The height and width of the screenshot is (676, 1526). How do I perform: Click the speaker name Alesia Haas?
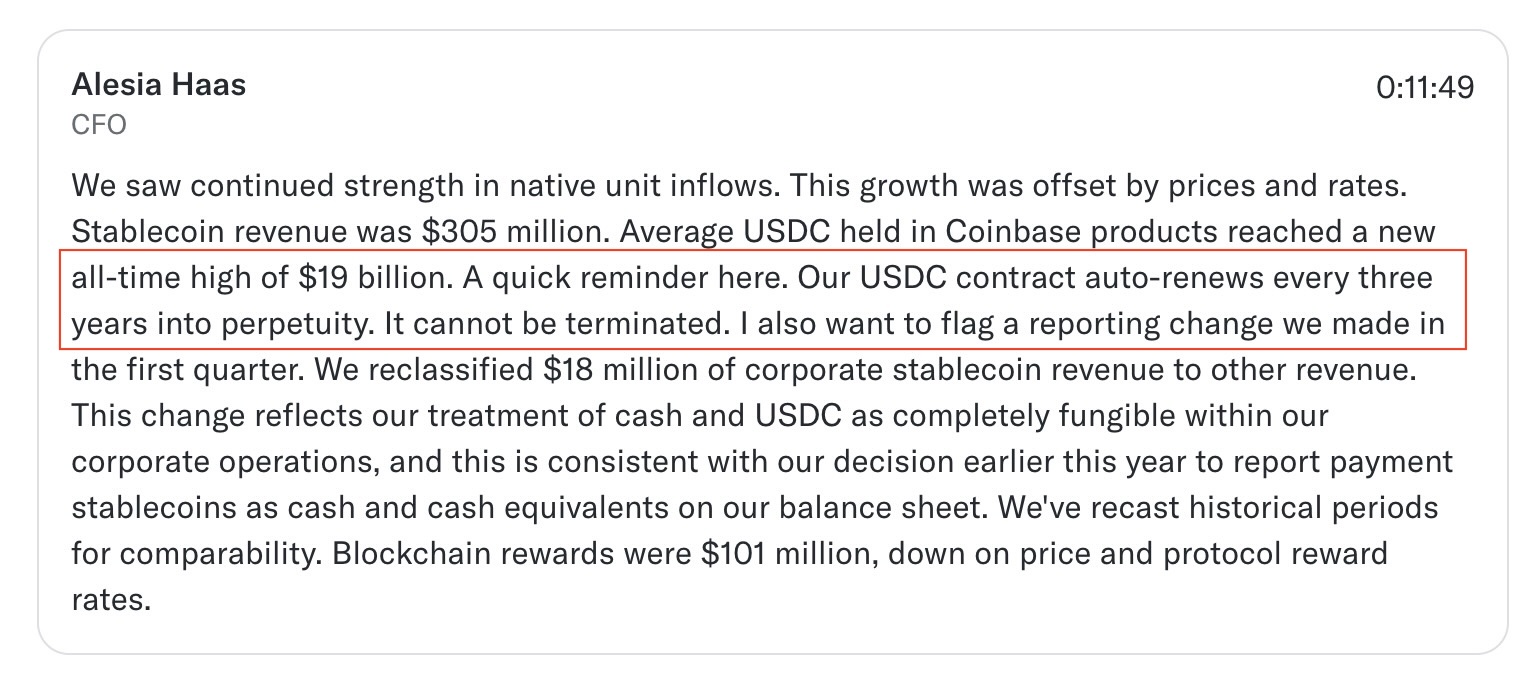click(159, 85)
